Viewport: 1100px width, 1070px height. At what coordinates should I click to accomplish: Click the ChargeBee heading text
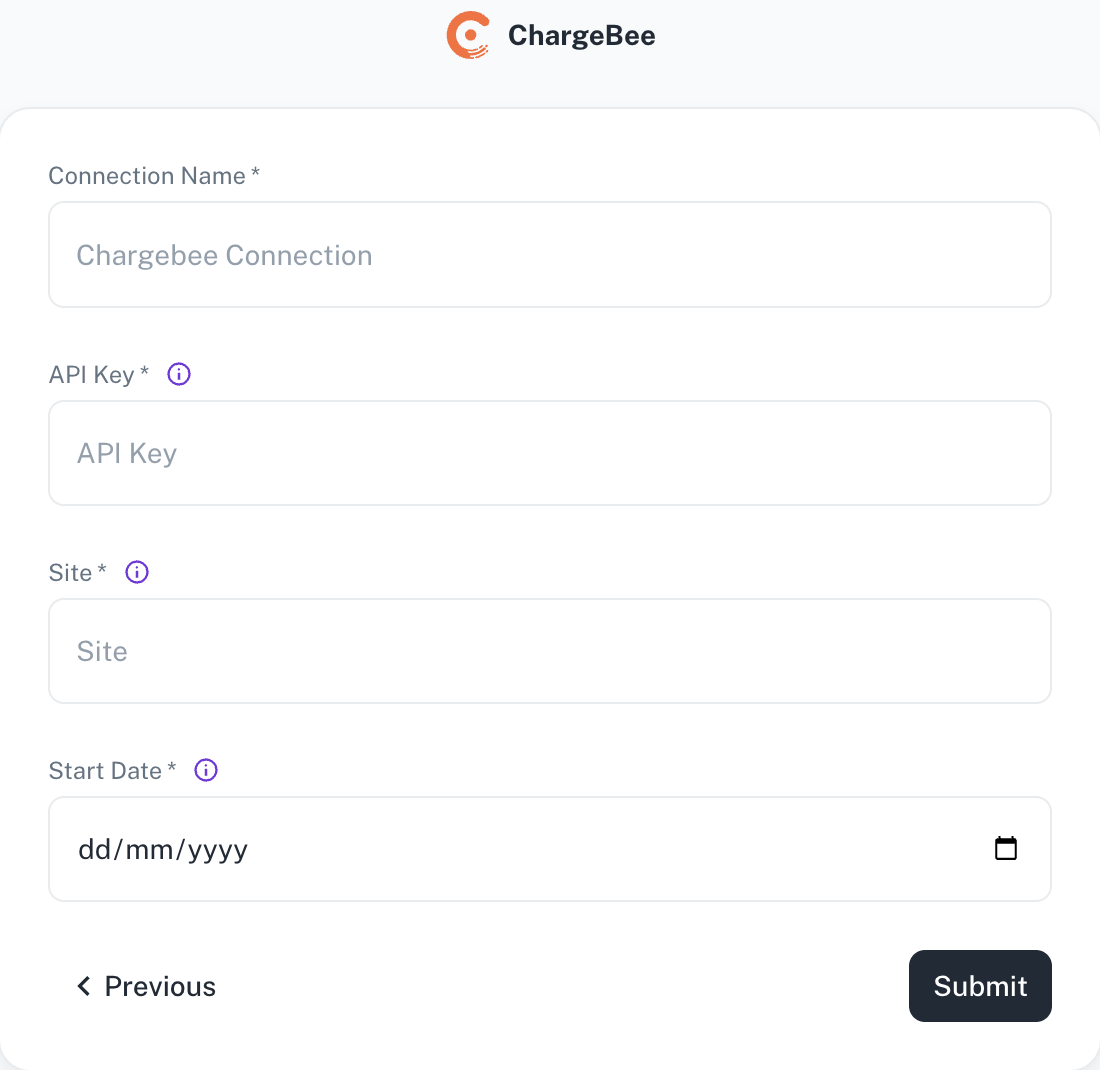(582, 35)
